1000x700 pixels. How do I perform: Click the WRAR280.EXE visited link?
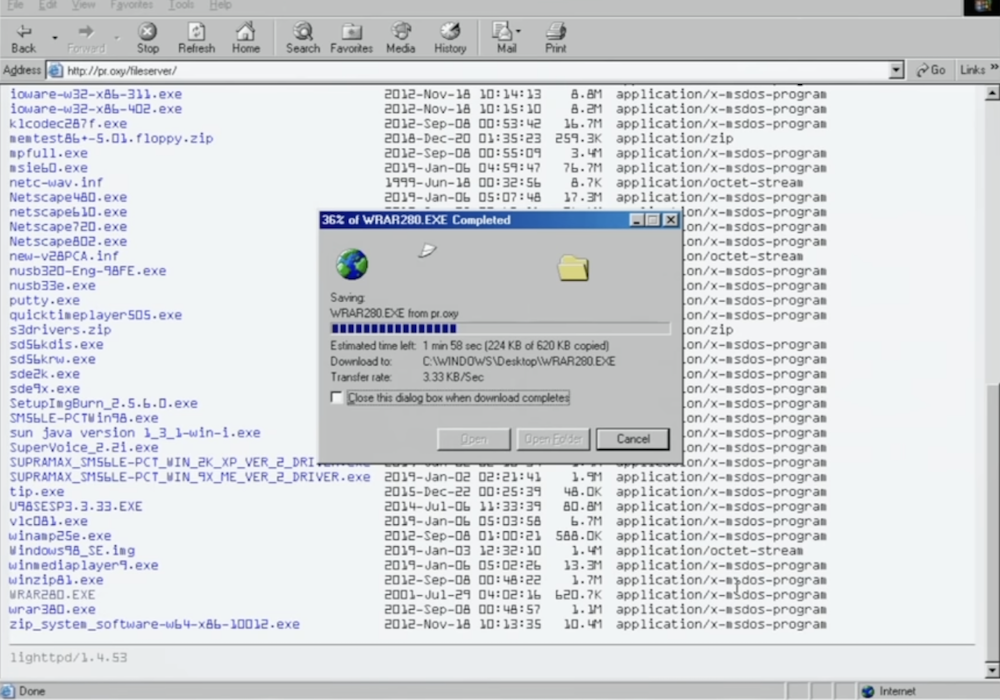click(x=52, y=594)
